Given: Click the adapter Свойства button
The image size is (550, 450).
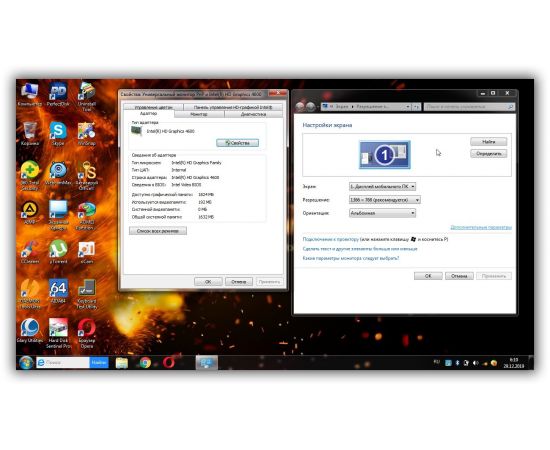Looking at the screenshot, I should 237,143.
